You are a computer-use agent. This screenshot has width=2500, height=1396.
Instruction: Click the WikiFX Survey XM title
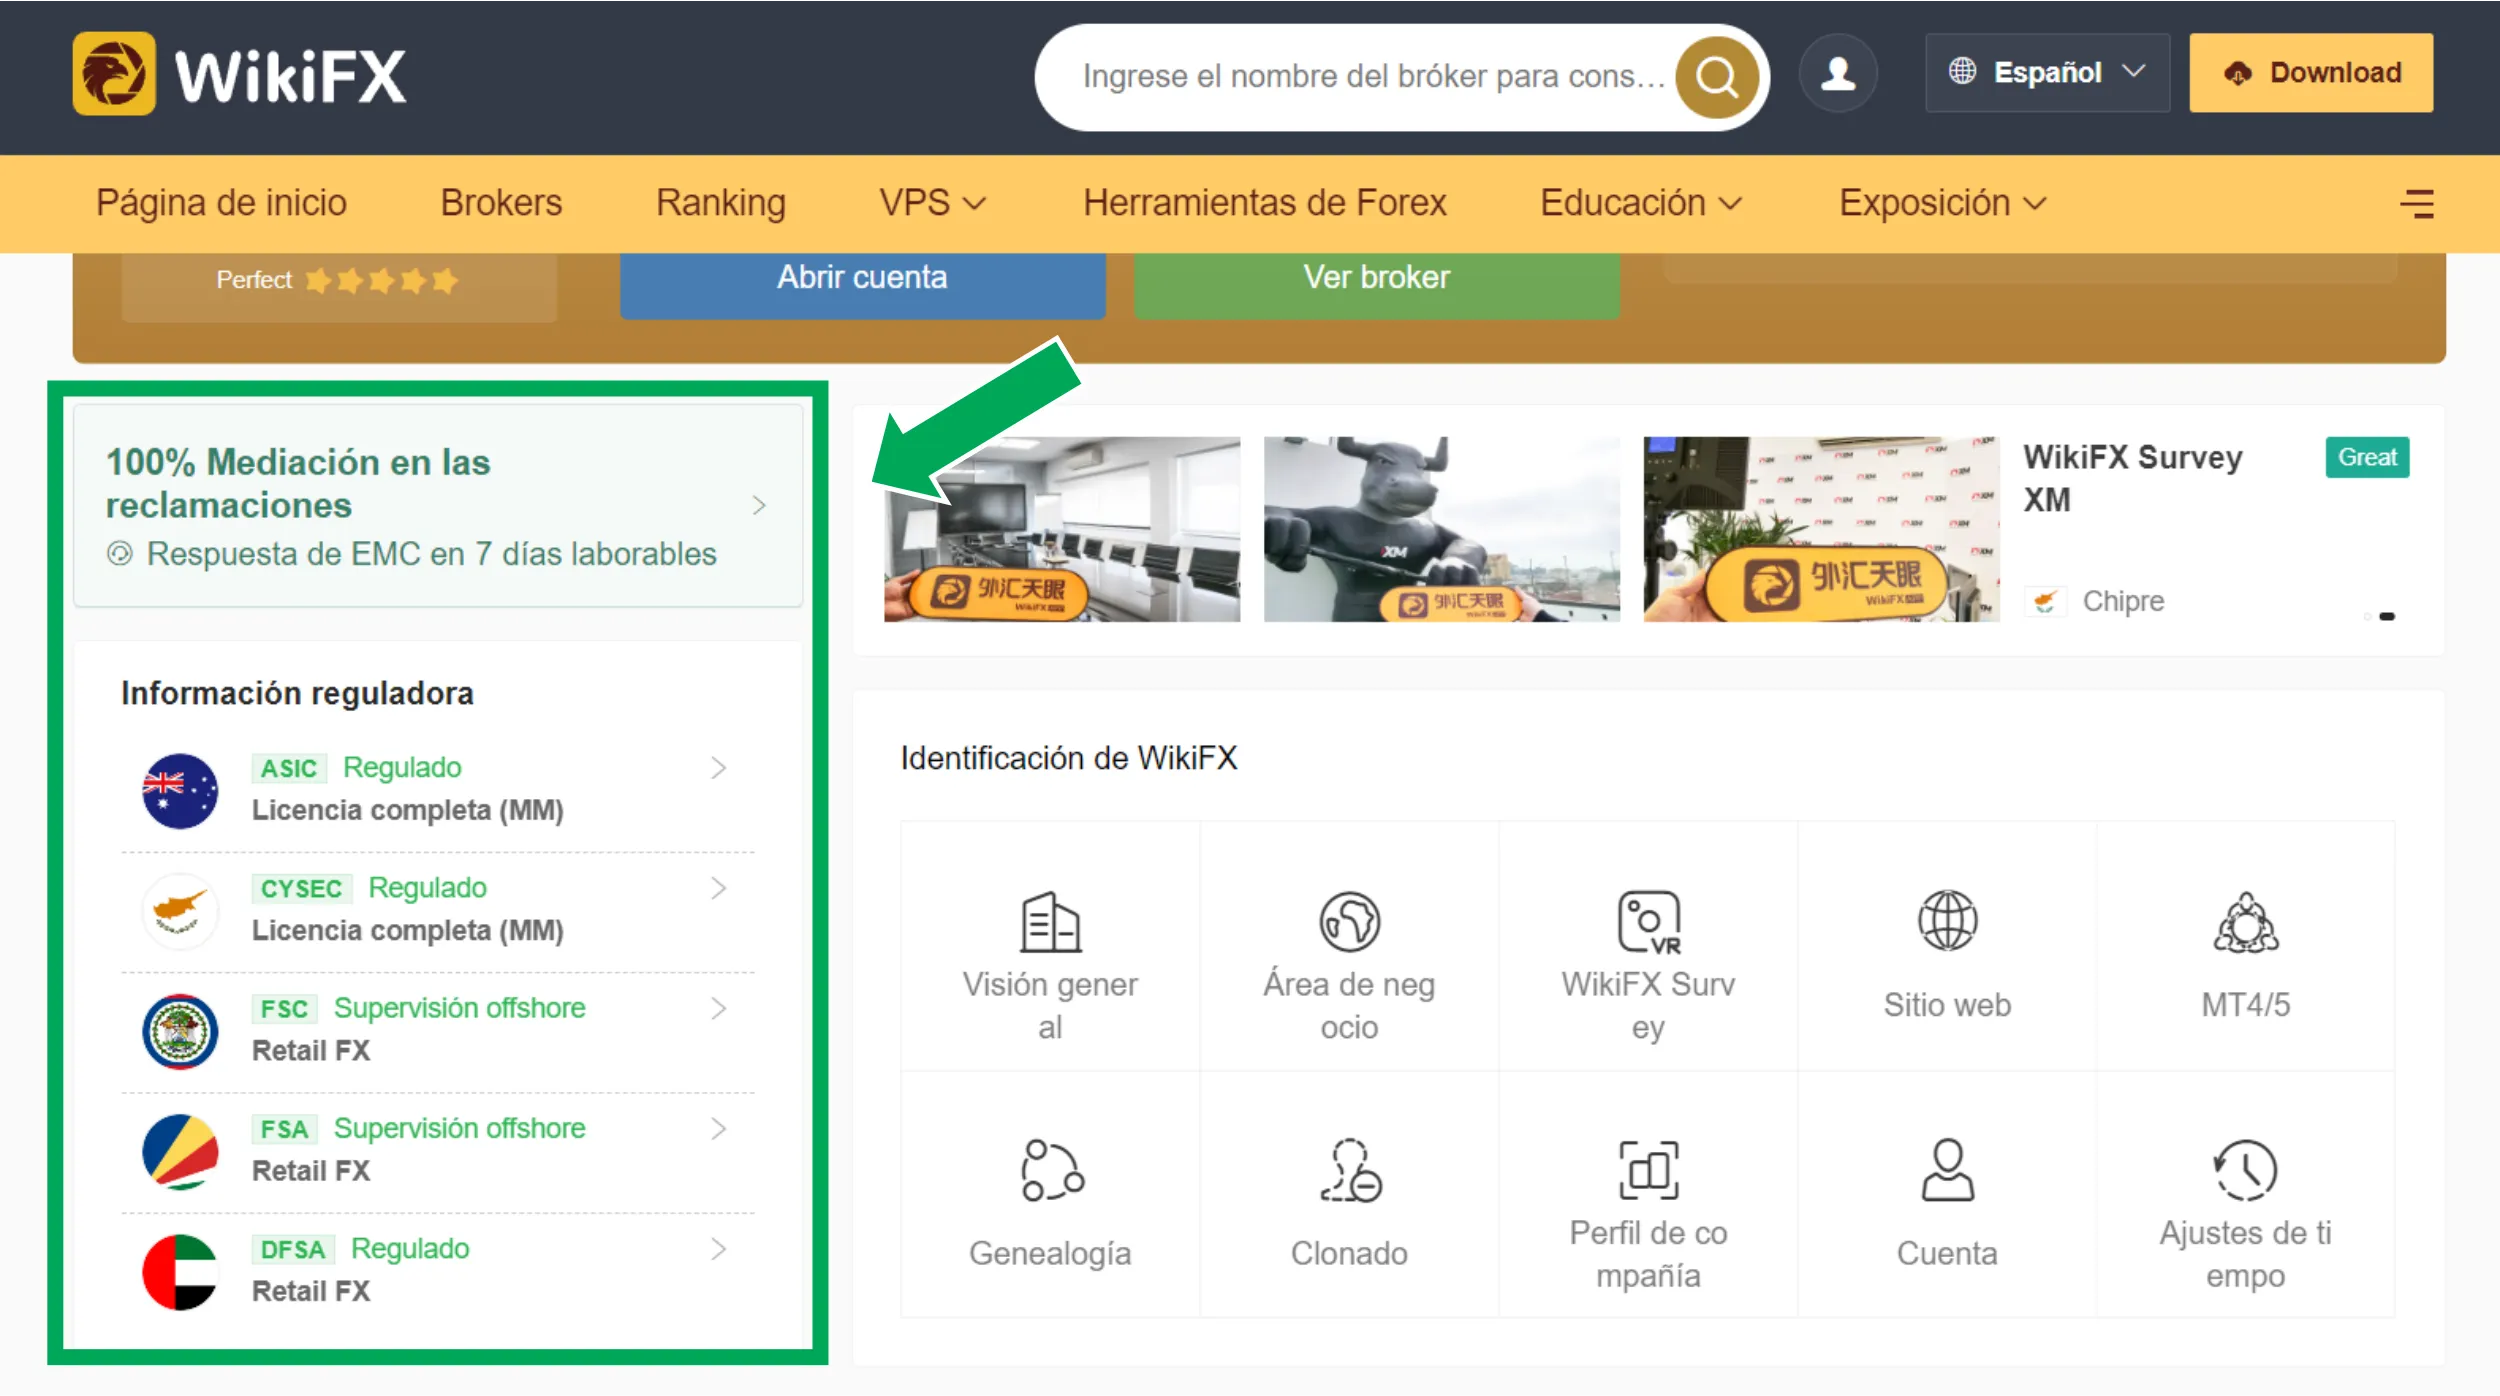point(2132,479)
